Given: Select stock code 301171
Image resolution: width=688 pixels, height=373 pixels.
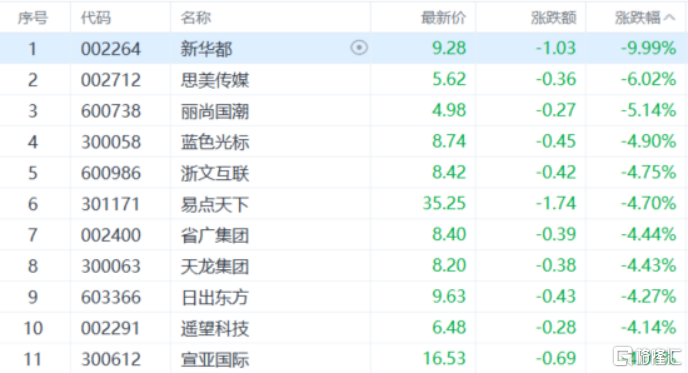Looking at the screenshot, I should click(x=111, y=204).
